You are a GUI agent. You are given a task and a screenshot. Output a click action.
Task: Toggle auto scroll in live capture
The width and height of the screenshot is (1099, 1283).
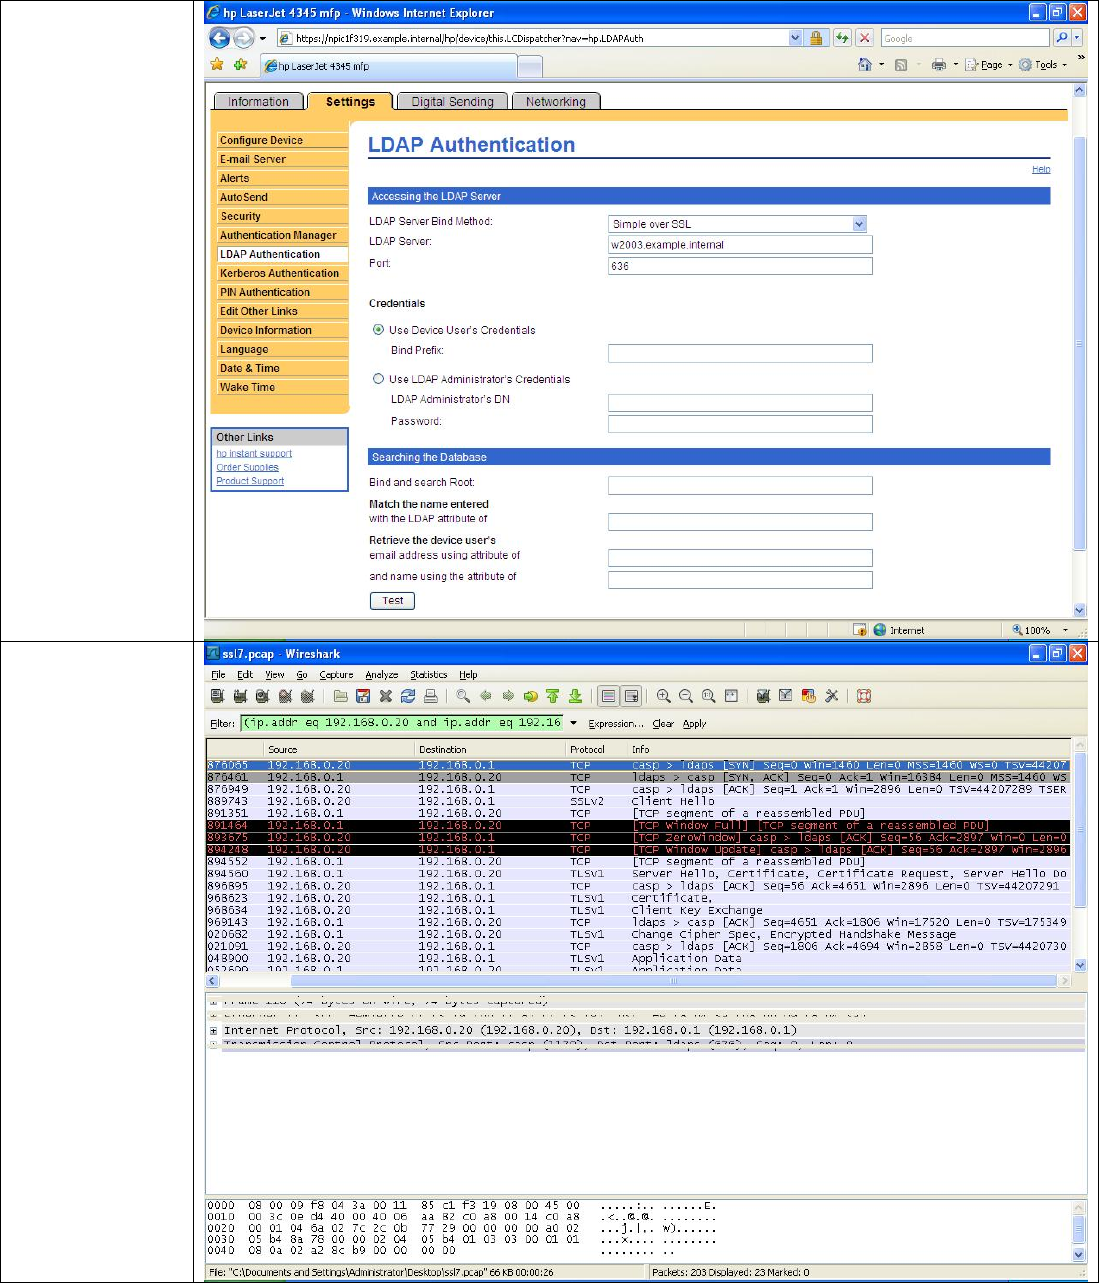coord(631,696)
